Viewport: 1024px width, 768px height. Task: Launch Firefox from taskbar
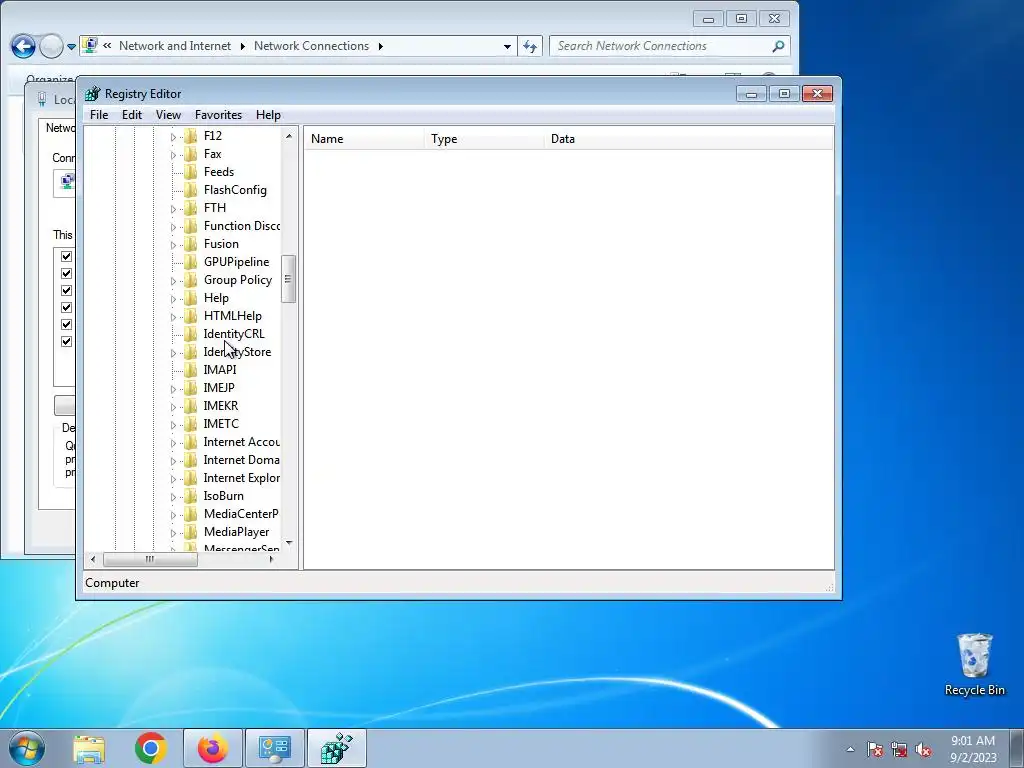point(213,748)
